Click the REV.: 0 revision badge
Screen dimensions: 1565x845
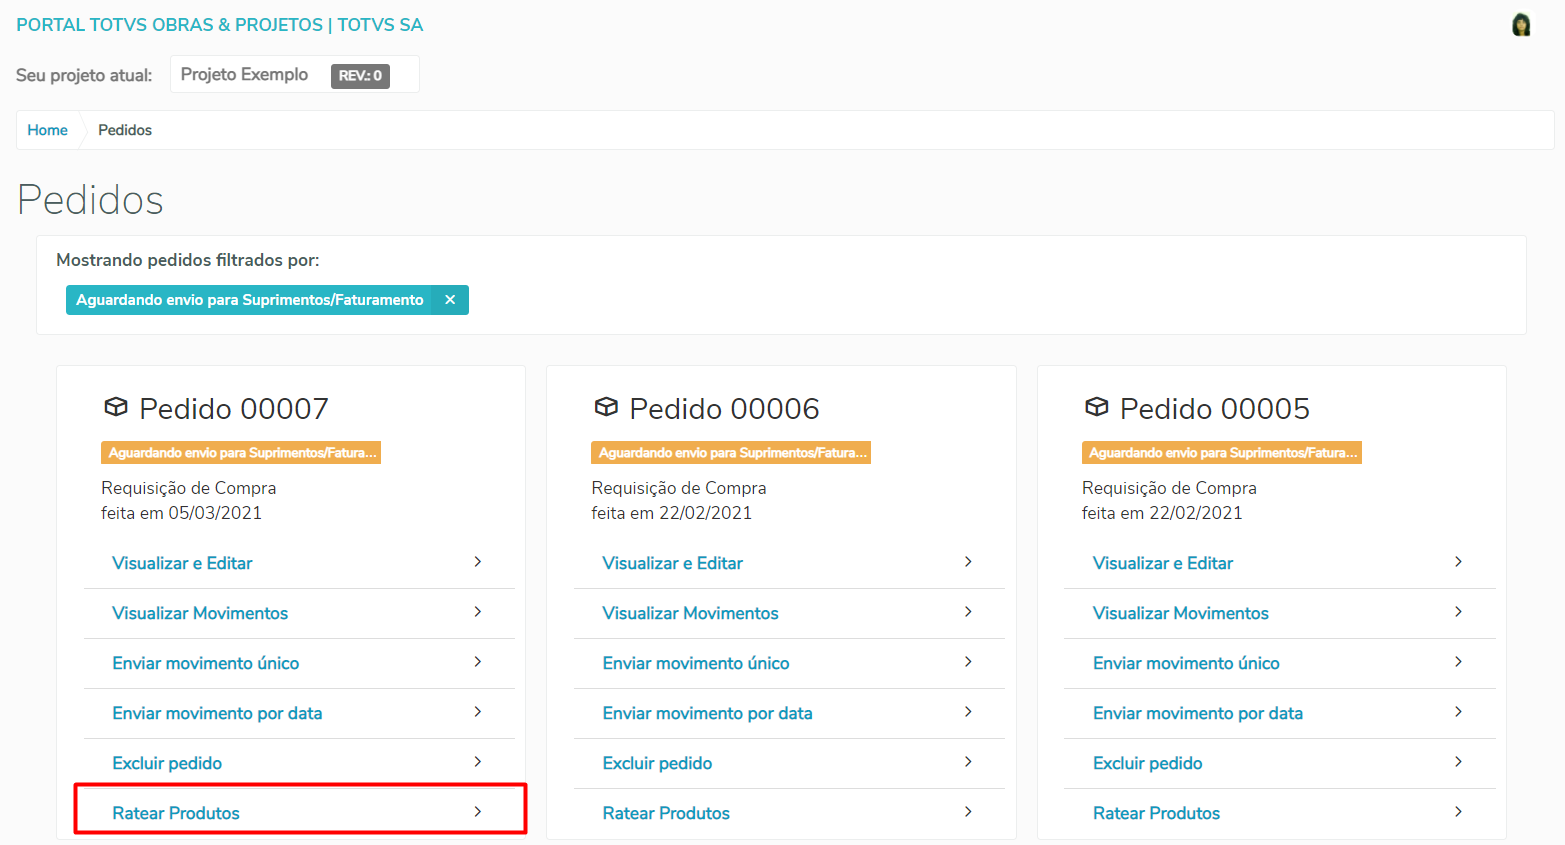(x=360, y=76)
